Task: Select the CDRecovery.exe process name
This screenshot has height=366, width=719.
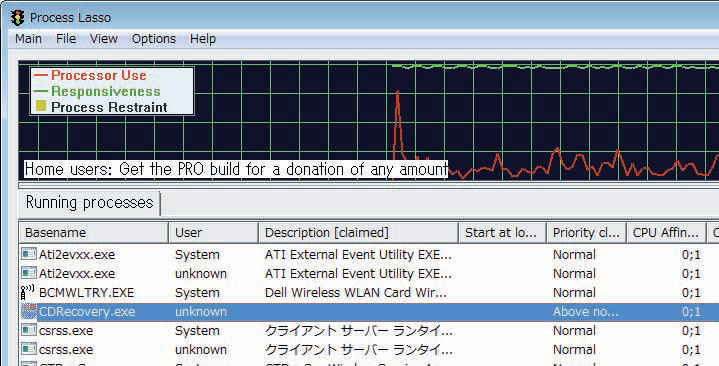Action: [87, 312]
